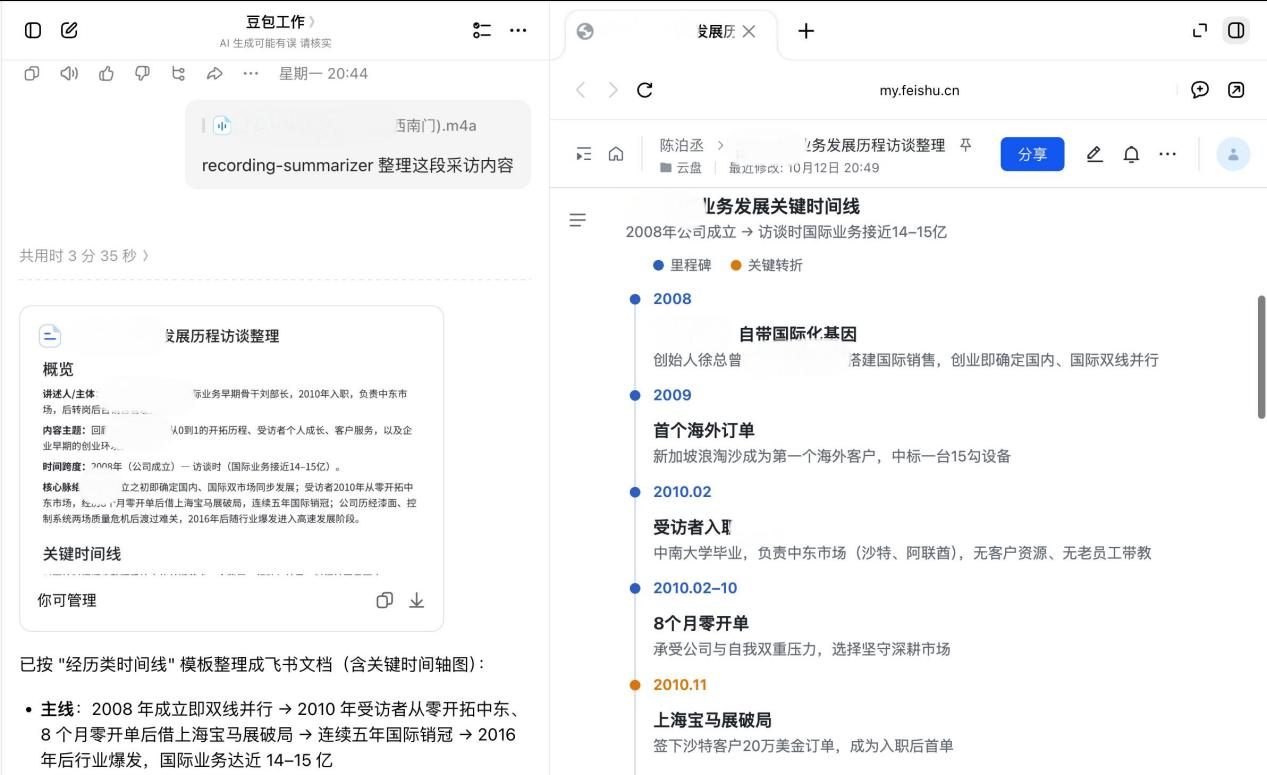Go to Feishu docs home

[x=616, y=154]
